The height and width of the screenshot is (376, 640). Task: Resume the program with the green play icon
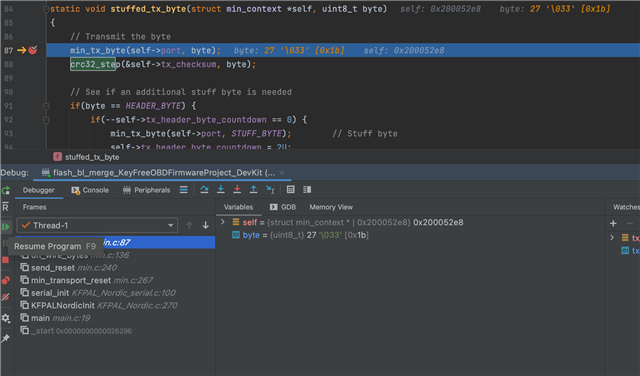(6, 227)
